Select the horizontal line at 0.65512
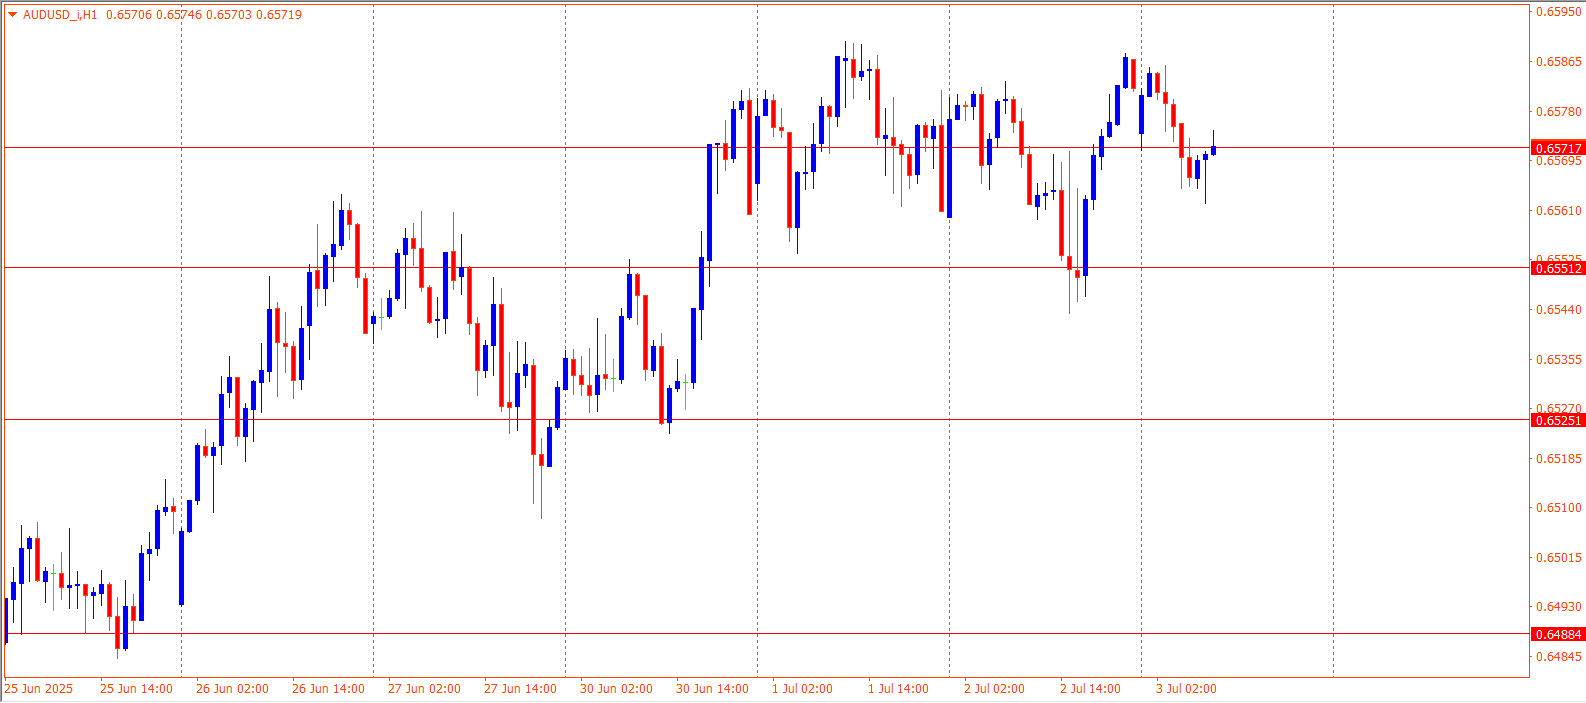 767,267
